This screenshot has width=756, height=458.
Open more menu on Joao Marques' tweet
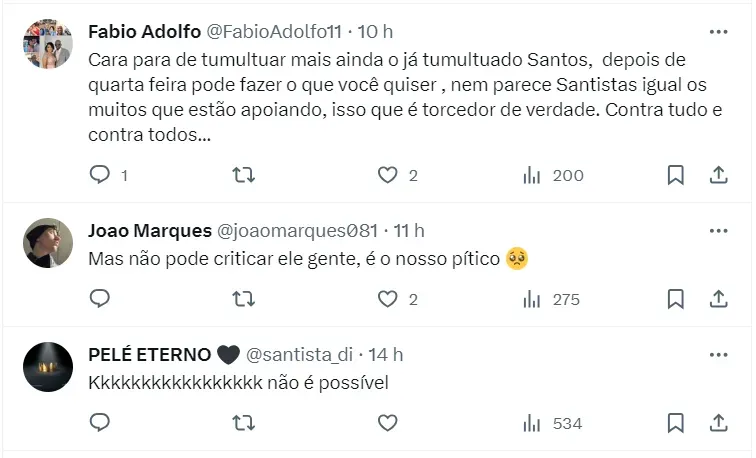click(718, 231)
